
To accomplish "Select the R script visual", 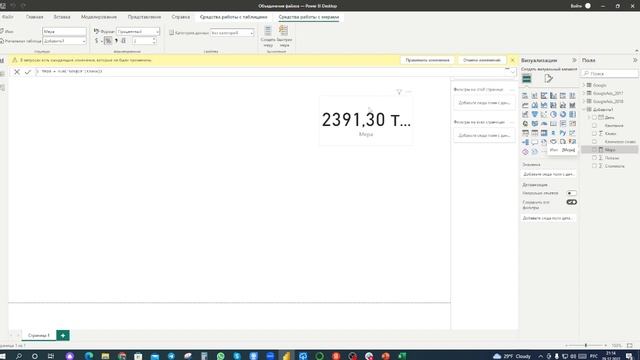I will click(x=553, y=133).
